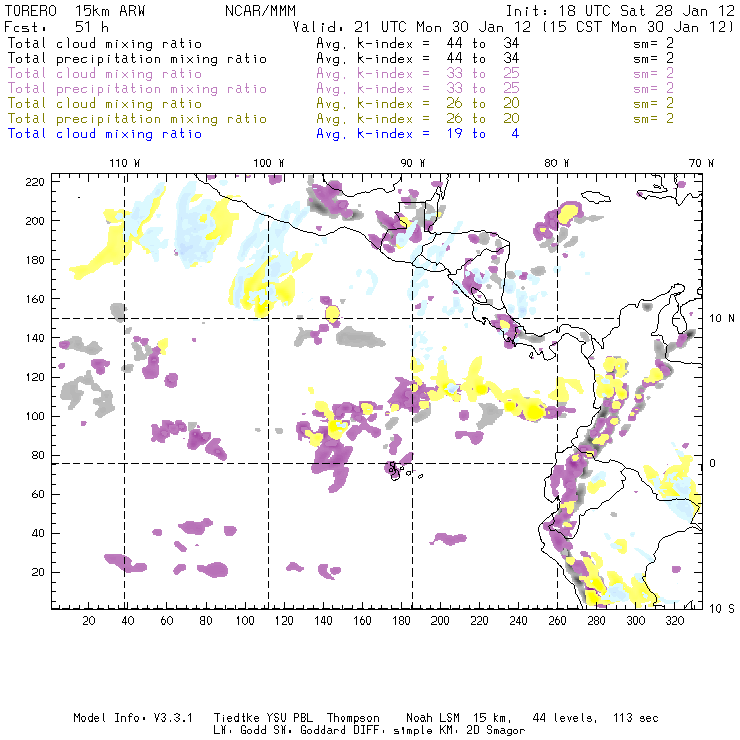740x740 pixels.
Task: Click the olive "Total cloud mixing ratio" legend entry
Action: (x=105, y=103)
